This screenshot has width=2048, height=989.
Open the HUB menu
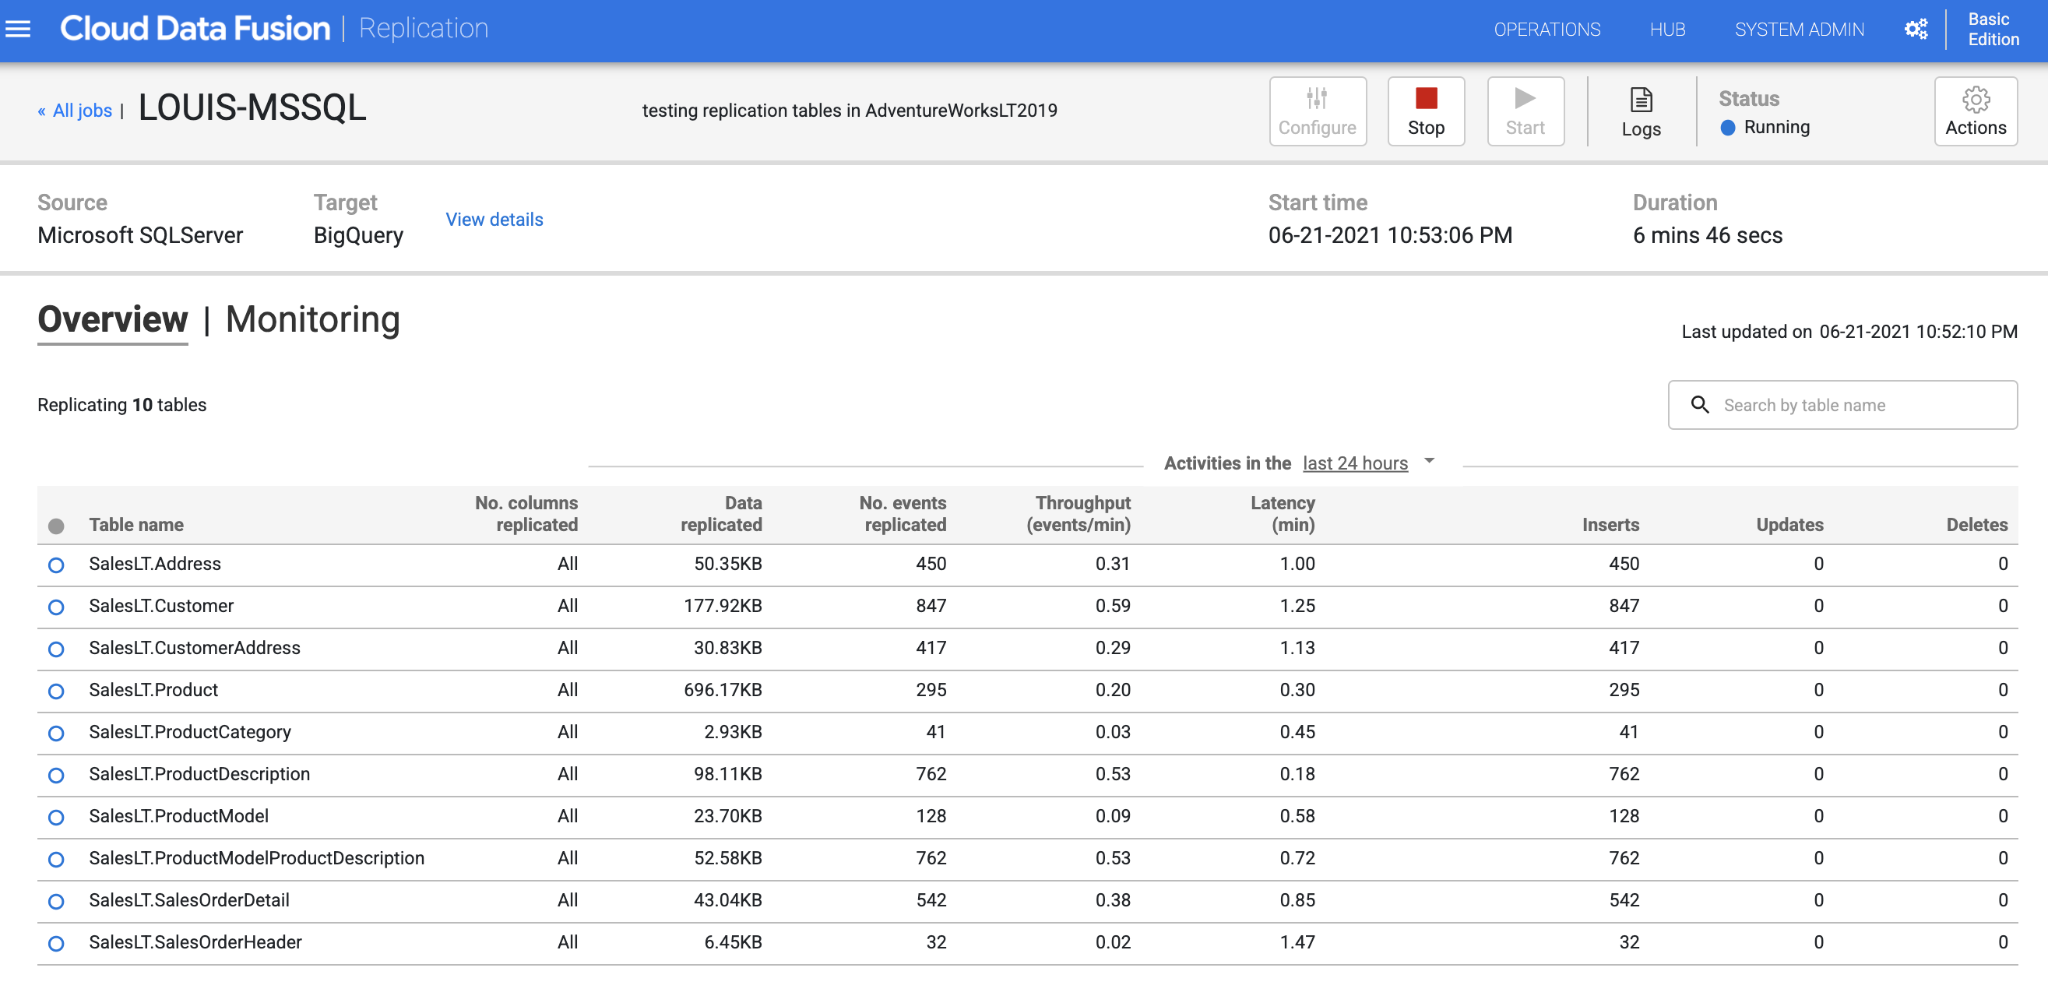[x=1668, y=30]
